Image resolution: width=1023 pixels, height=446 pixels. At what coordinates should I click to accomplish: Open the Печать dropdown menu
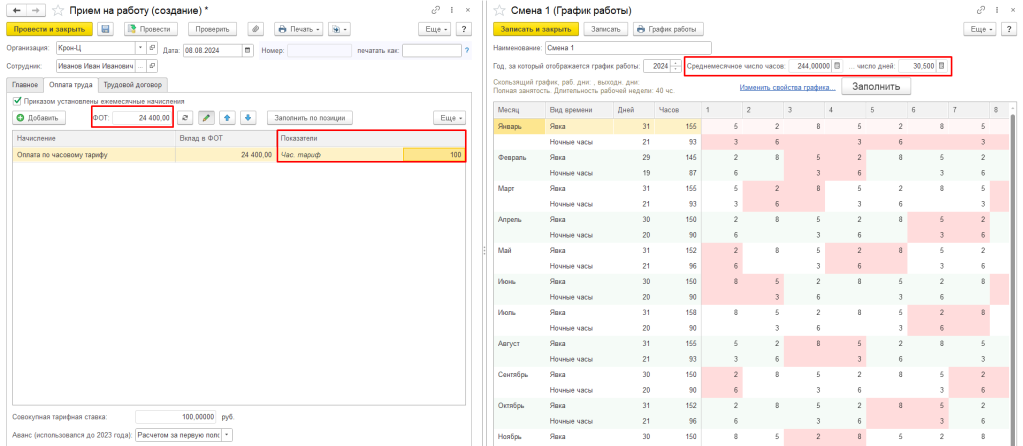click(297, 29)
